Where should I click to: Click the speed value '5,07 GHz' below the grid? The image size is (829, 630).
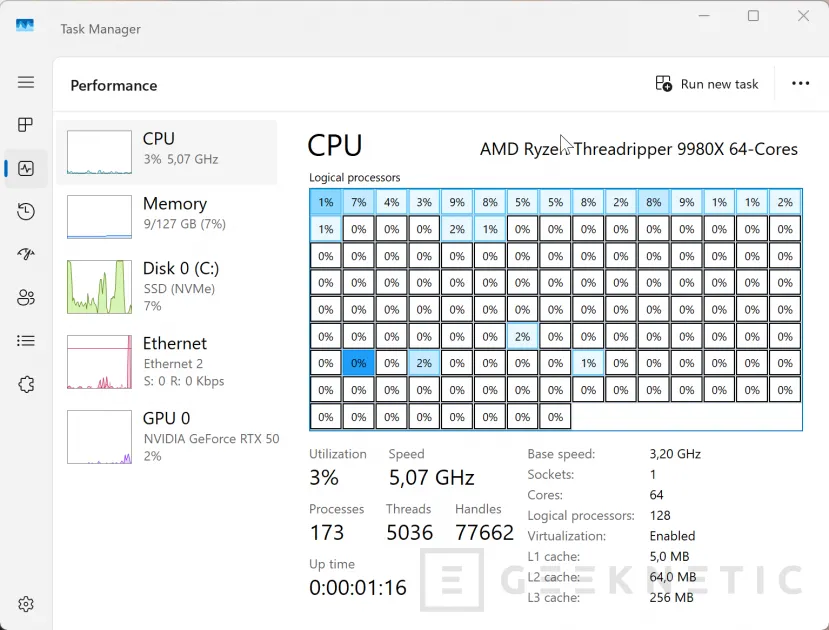431,478
